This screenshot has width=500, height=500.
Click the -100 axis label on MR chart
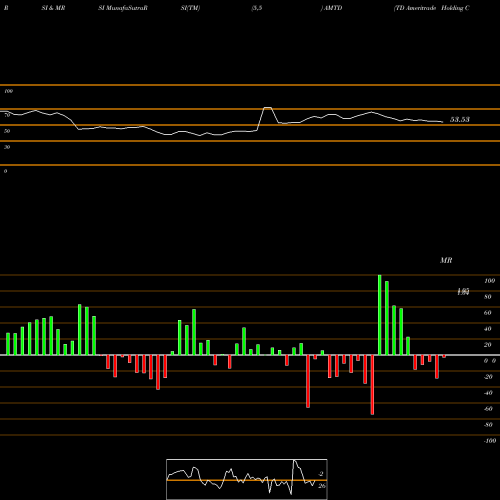(489, 441)
